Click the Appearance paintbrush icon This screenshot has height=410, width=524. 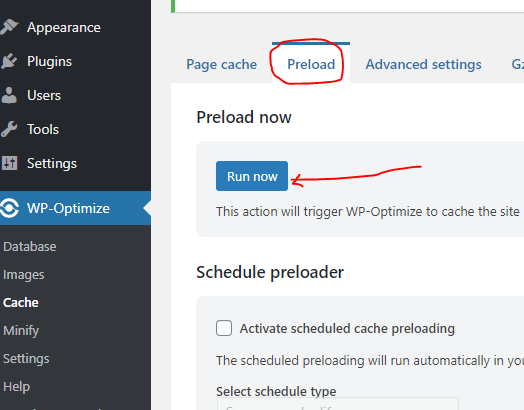(9, 27)
